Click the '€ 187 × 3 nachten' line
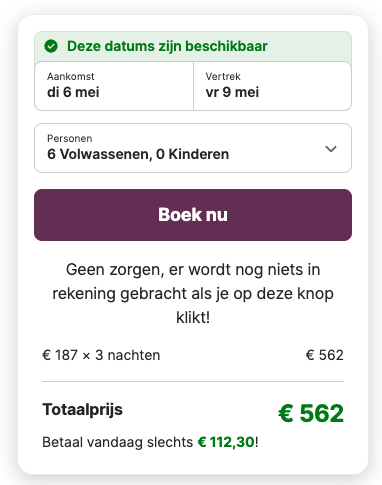 coord(101,355)
